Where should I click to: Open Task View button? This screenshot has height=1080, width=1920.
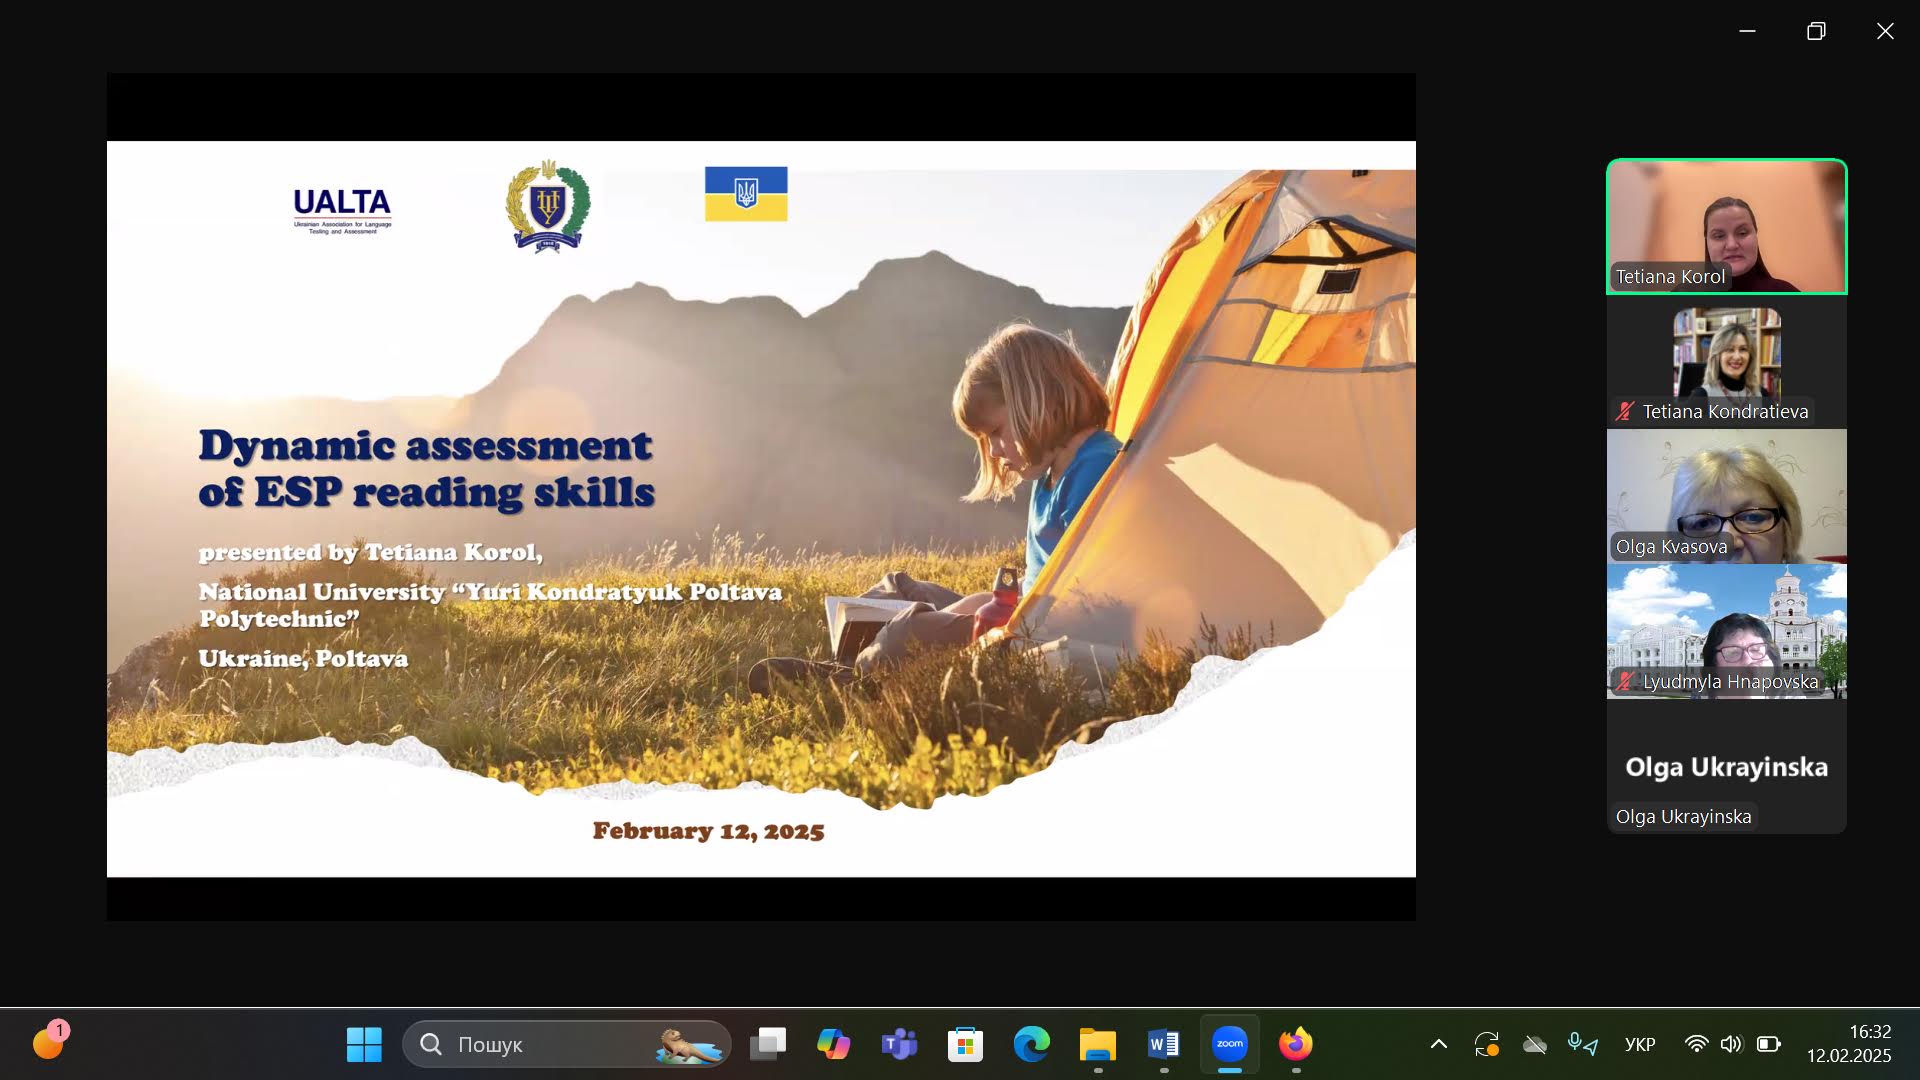pos(768,1044)
